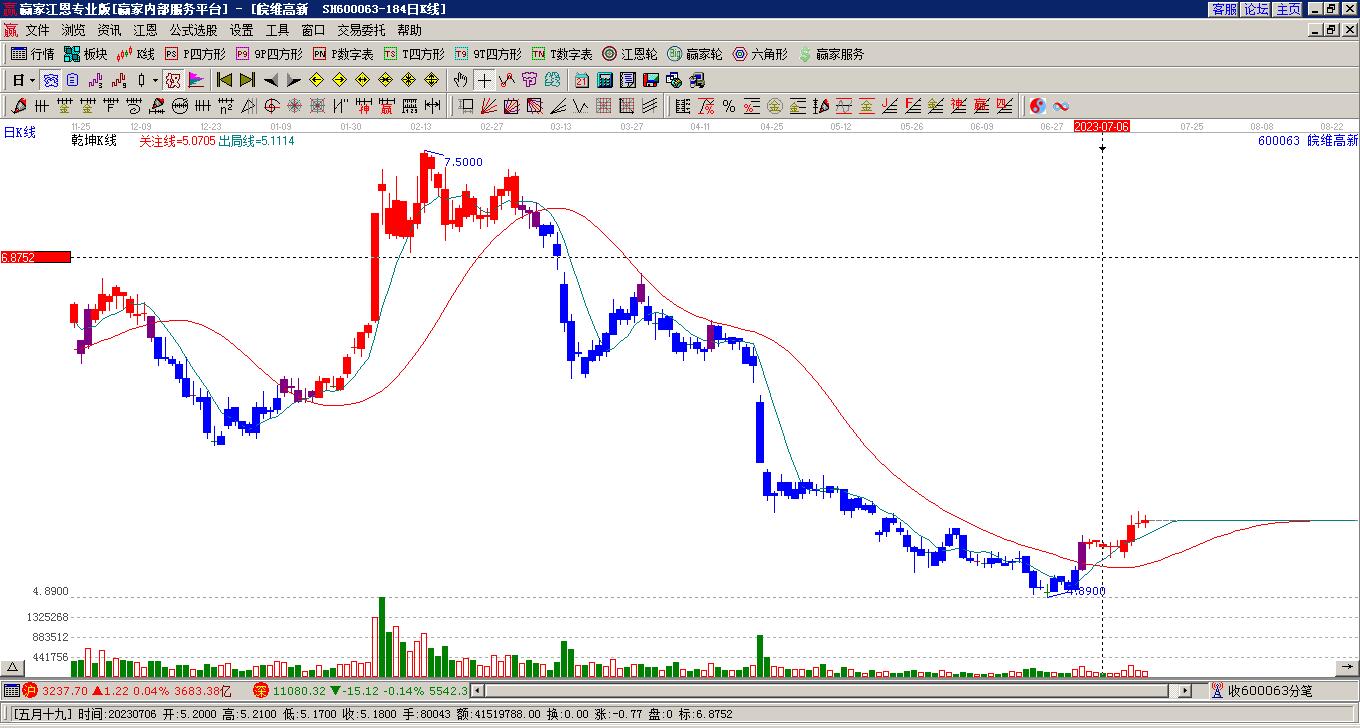Toggle the P四方形 square chart

[195, 54]
